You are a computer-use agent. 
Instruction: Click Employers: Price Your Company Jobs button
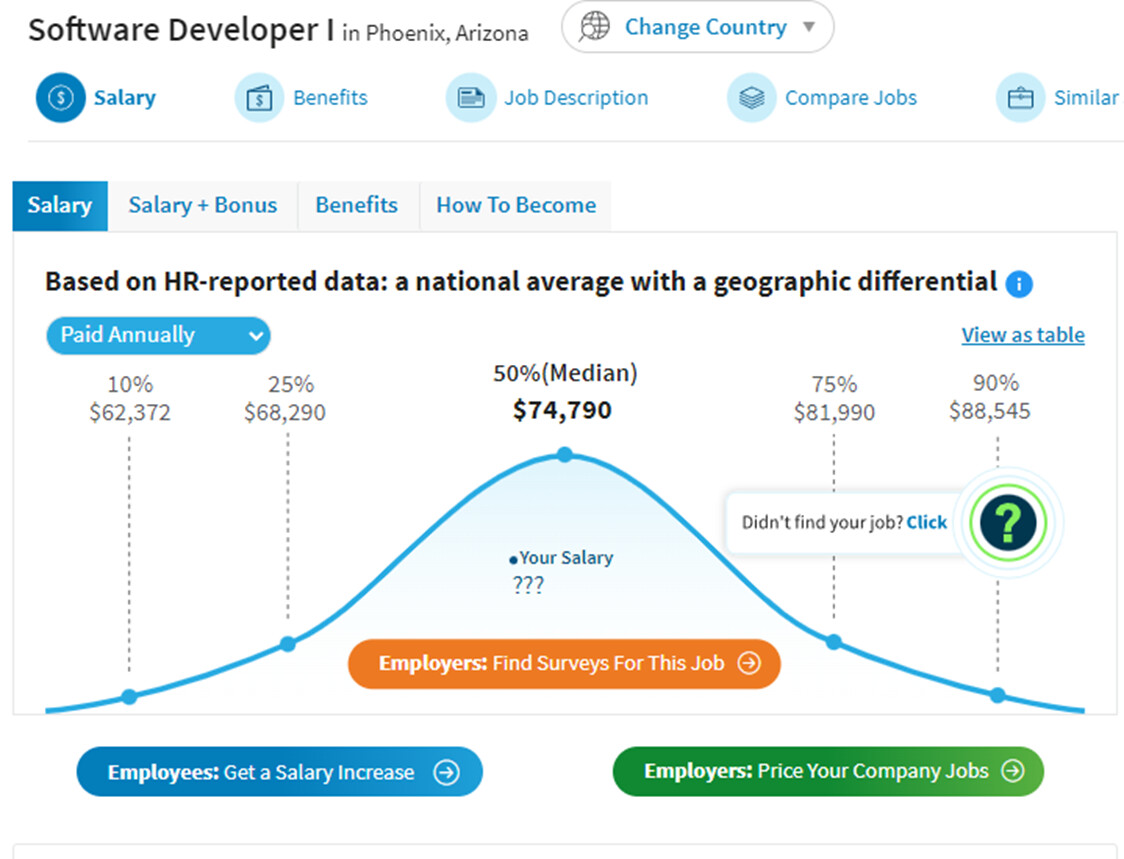coord(828,771)
